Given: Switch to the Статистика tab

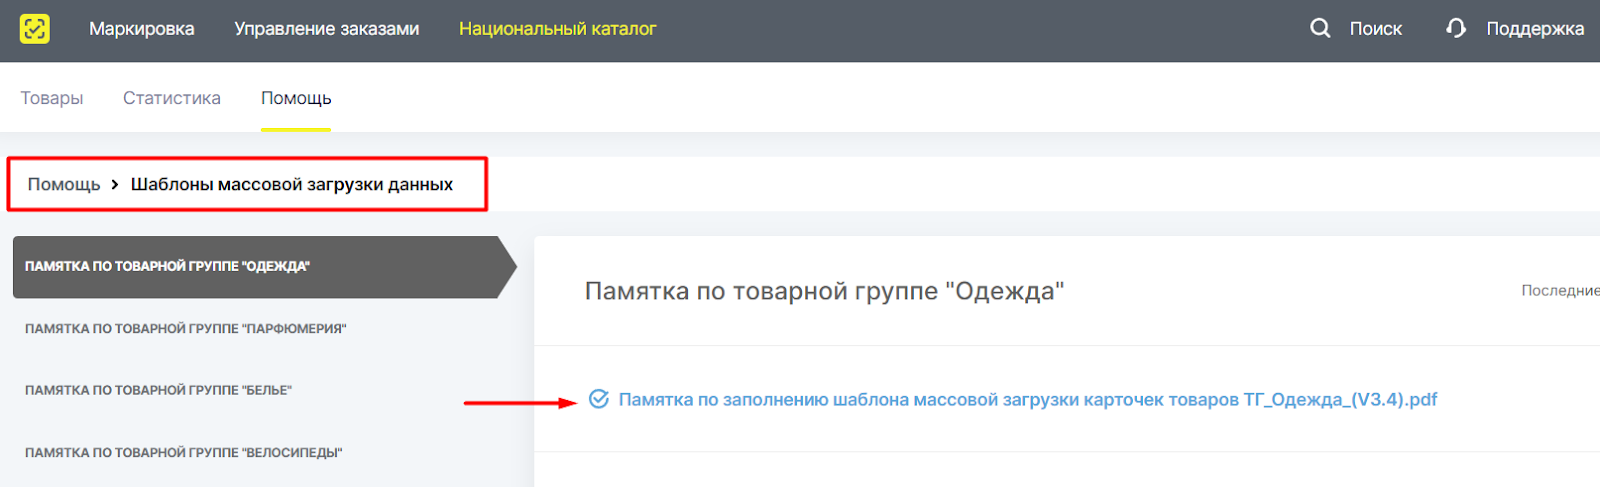Looking at the screenshot, I should pyautogui.click(x=172, y=98).
